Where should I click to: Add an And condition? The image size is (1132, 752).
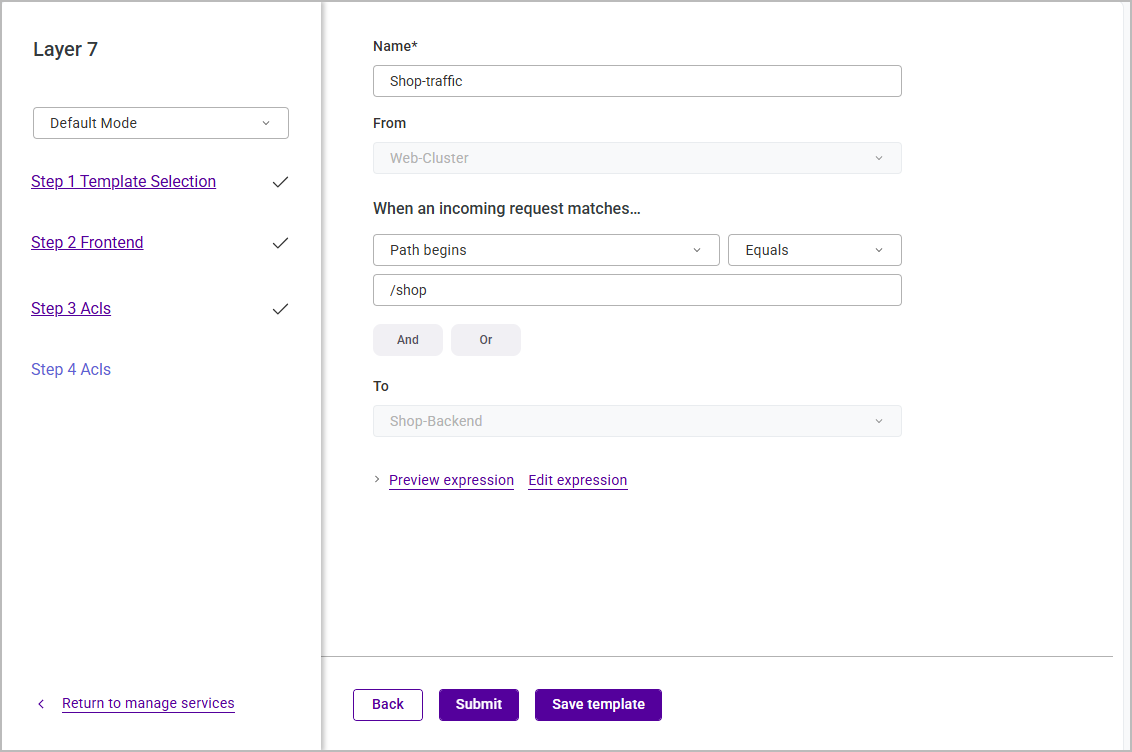click(408, 340)
